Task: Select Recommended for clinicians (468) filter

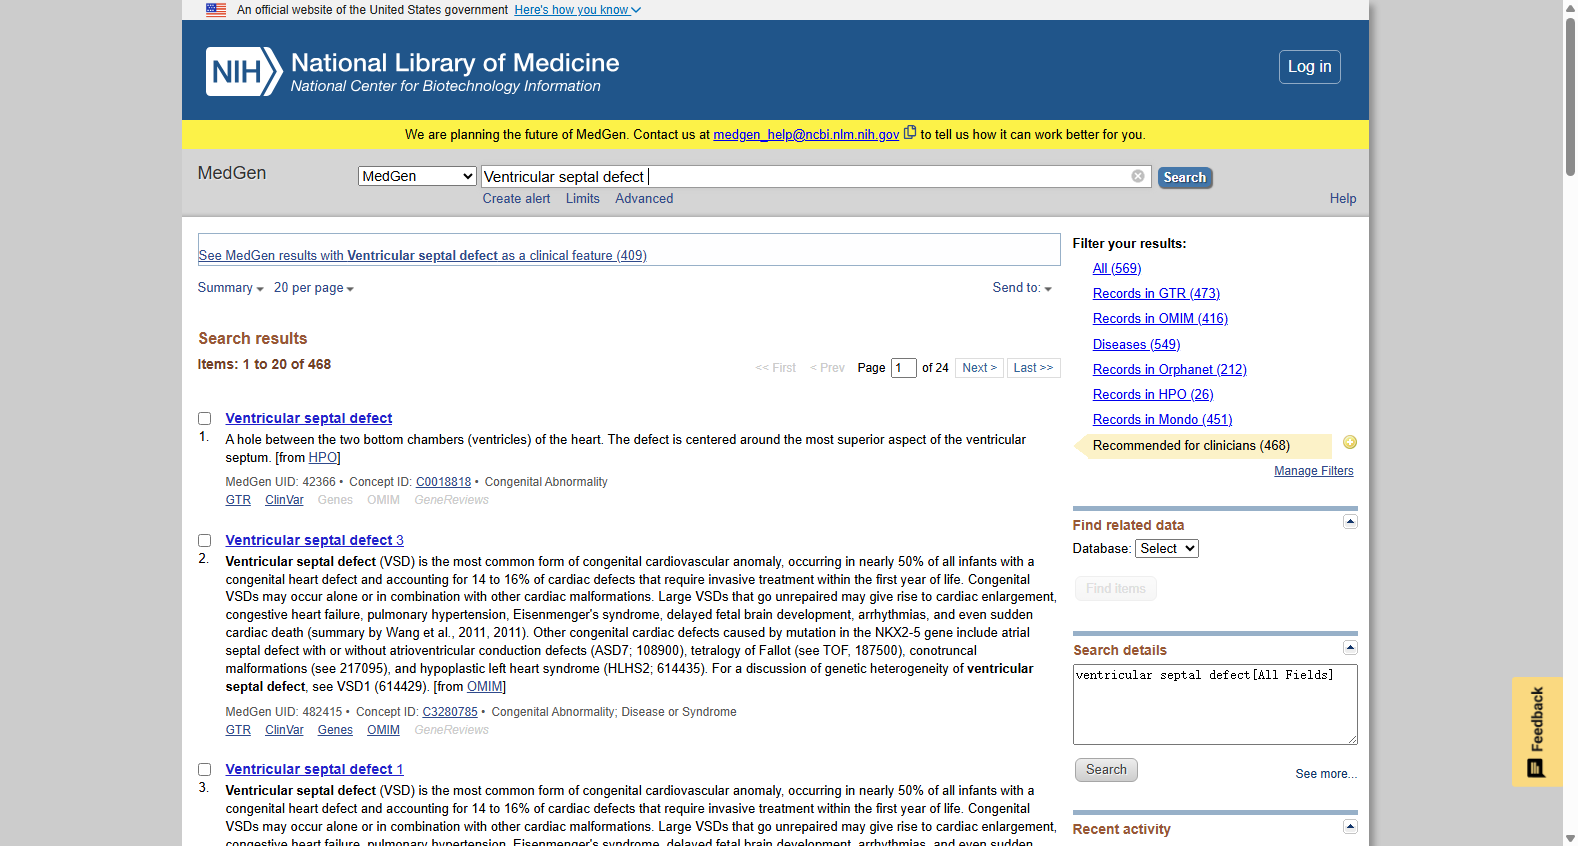Action: (x=1191, y=446)
